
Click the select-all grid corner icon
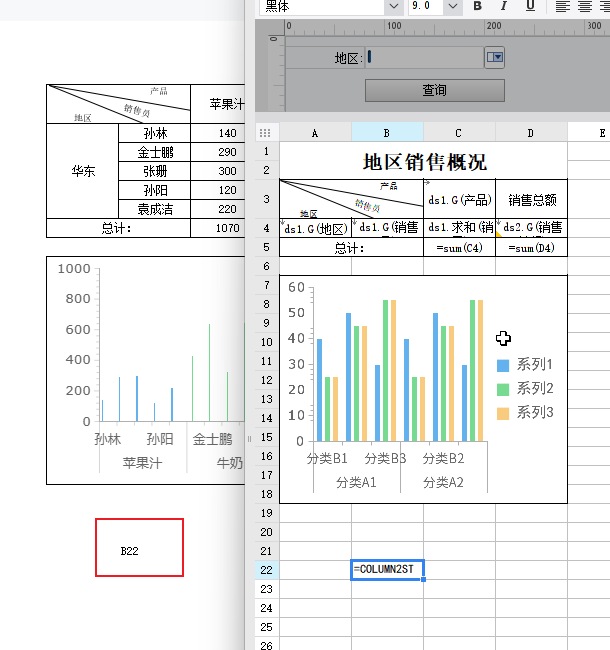click(x=265, y=133)
